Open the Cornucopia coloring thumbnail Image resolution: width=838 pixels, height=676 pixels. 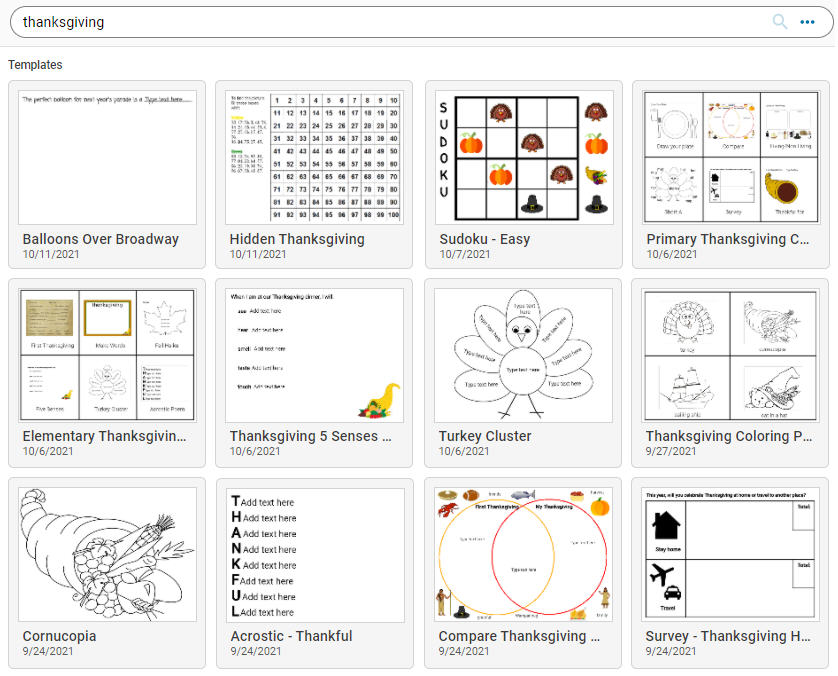(107, 555)
